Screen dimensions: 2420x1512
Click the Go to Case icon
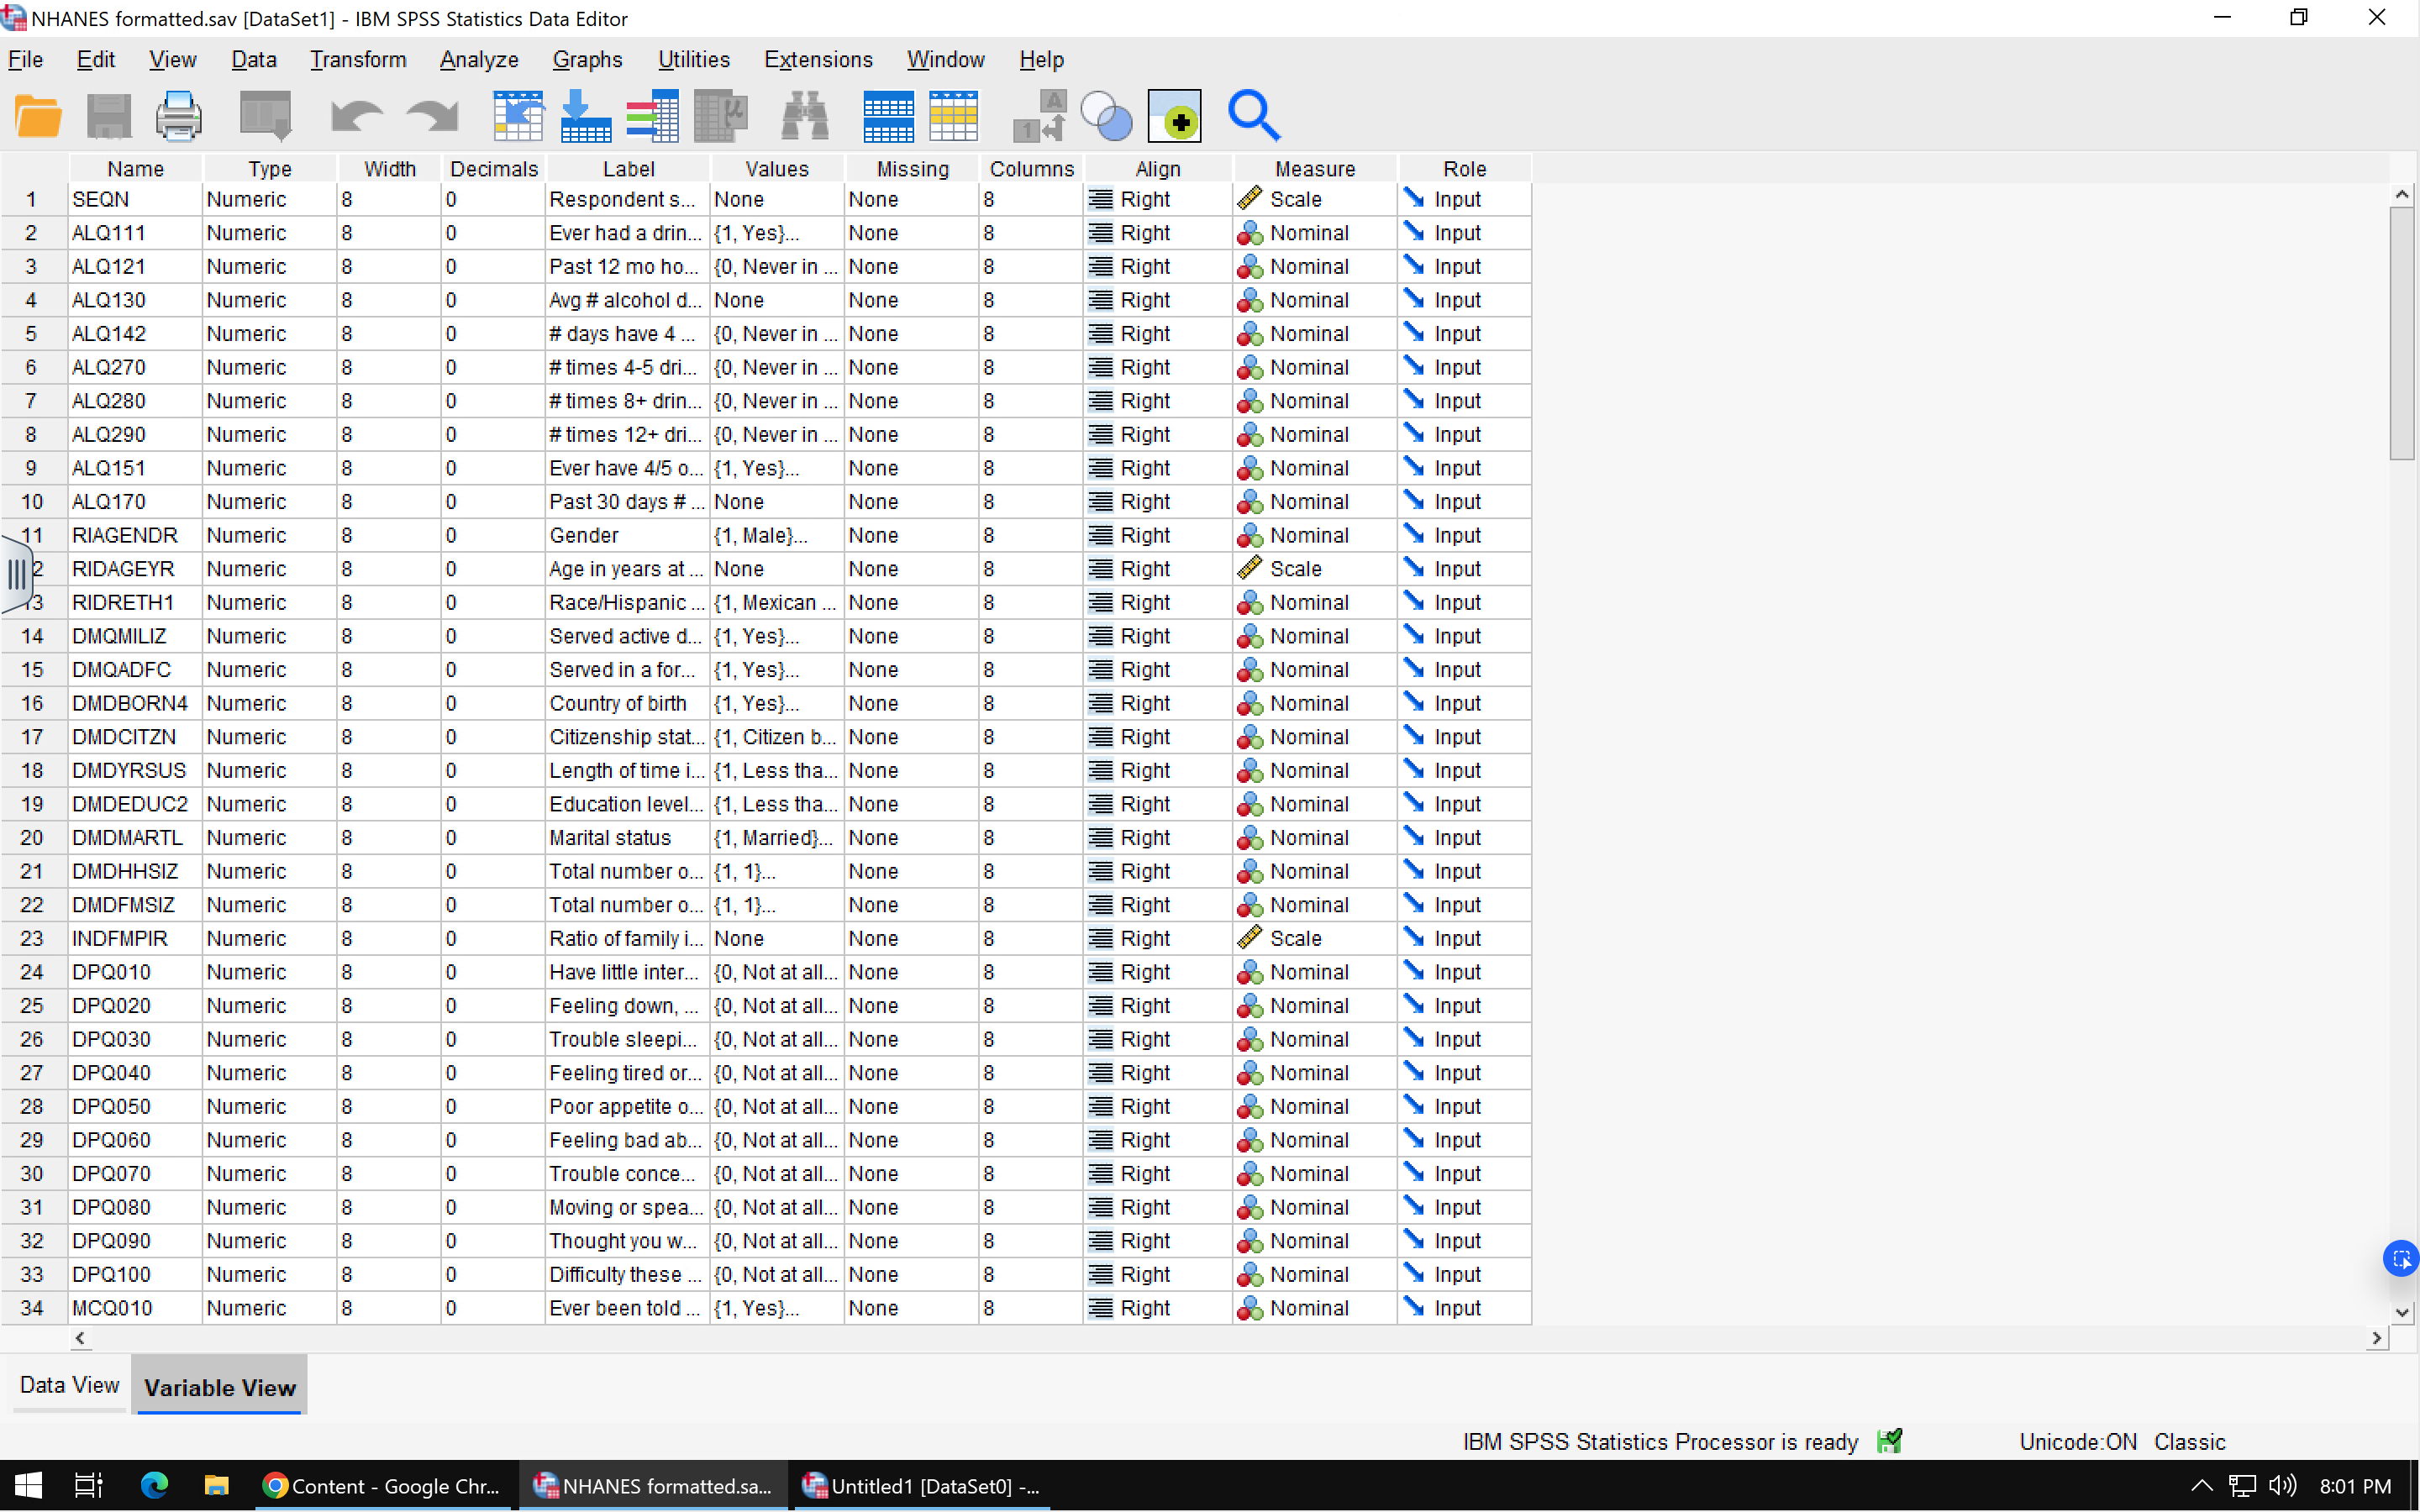click(518, 117)
